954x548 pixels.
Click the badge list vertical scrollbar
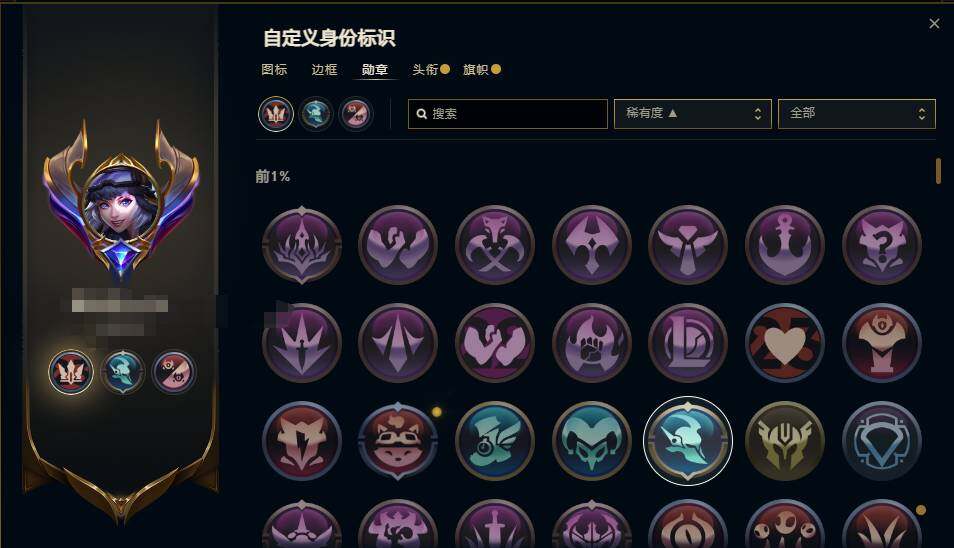coord(938,171)
